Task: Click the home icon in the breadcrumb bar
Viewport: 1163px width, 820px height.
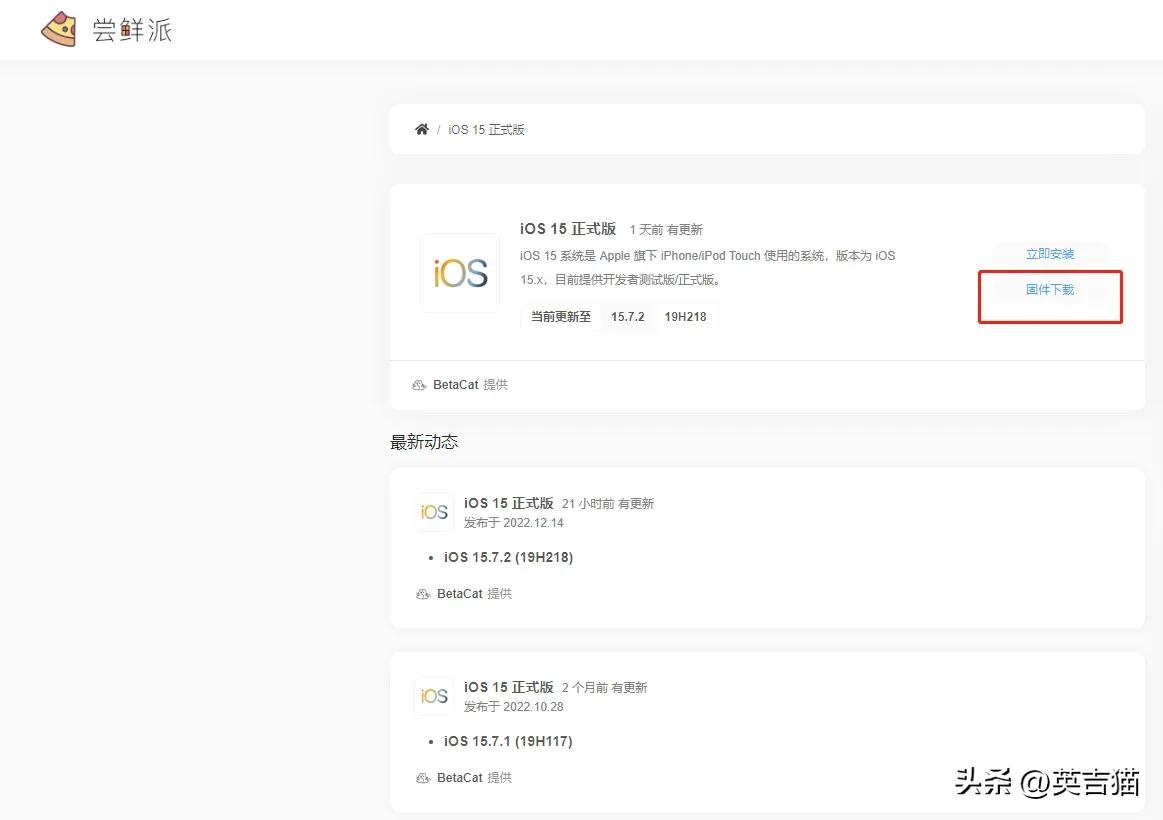Action: pos(421,128)
